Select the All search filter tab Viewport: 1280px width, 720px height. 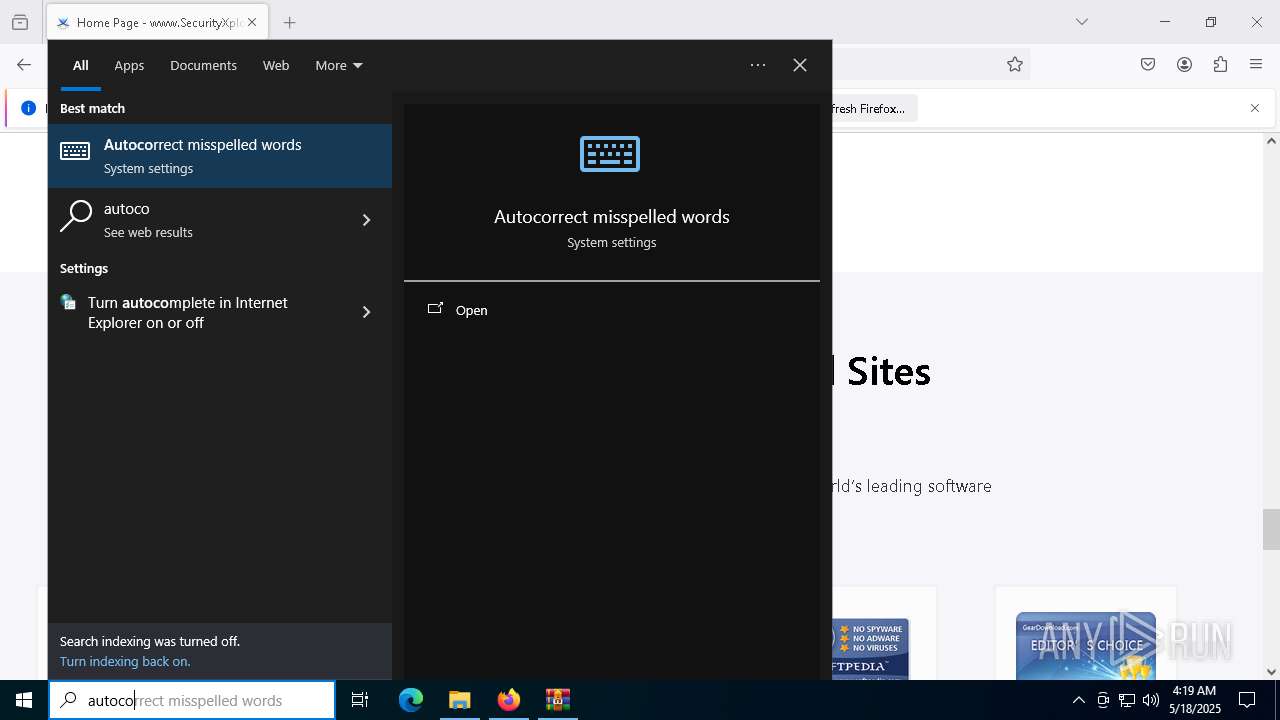click(81, 65)
